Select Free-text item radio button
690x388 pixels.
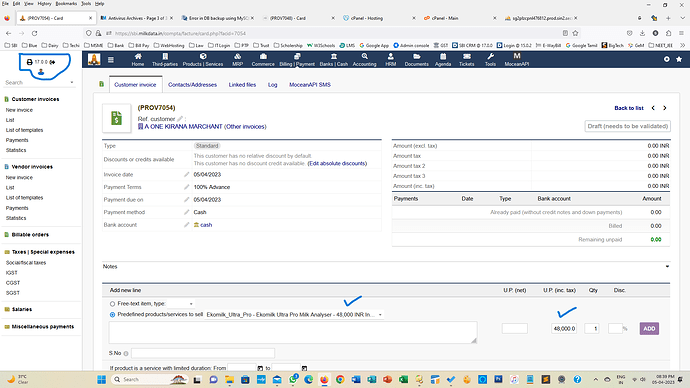[x=112, y=304]
